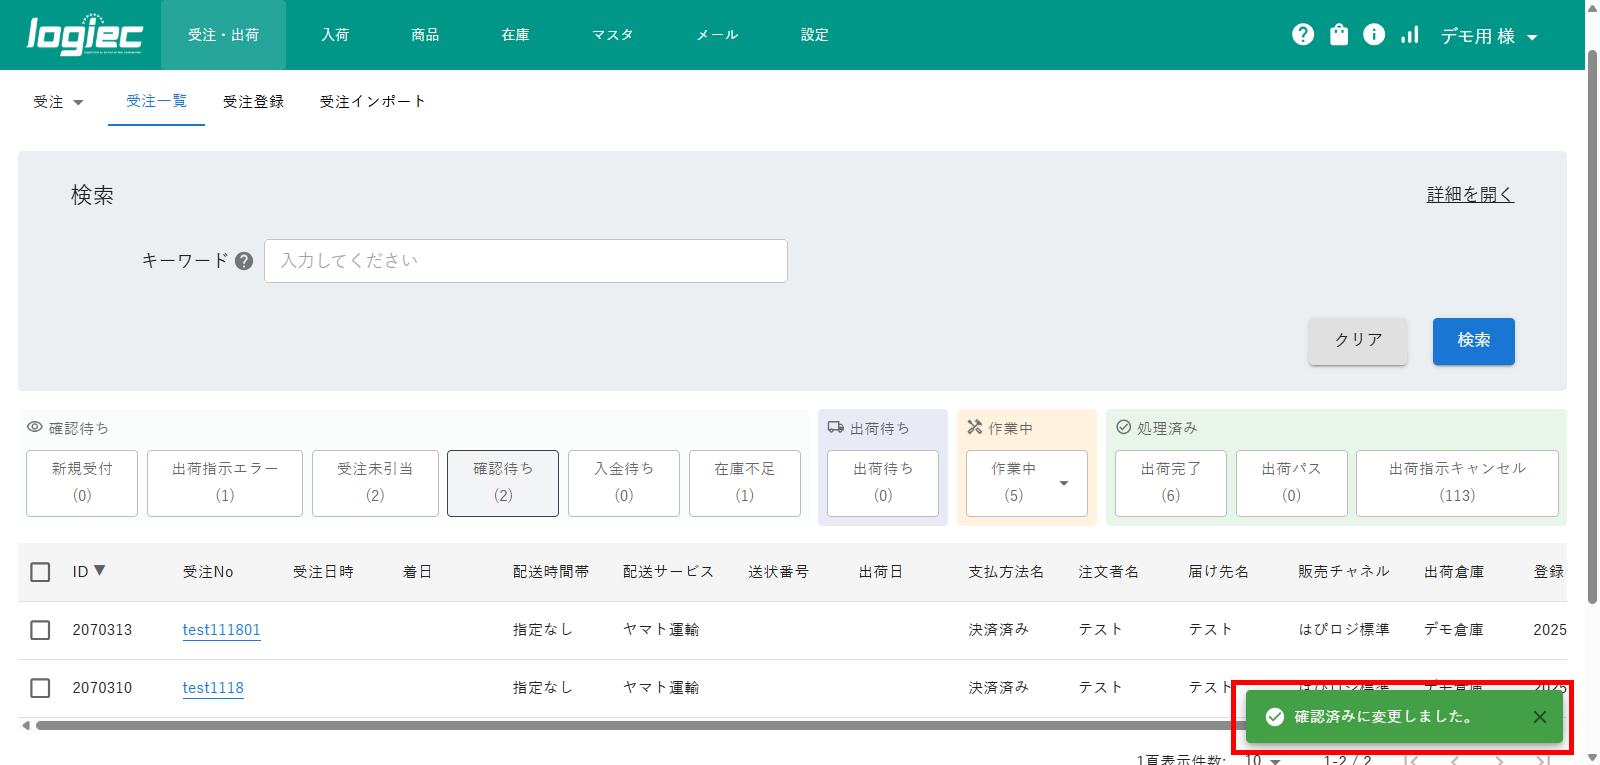Sort by ID column arrow
The width and height of the screenshot is (1600, 765).
point(99,571)
